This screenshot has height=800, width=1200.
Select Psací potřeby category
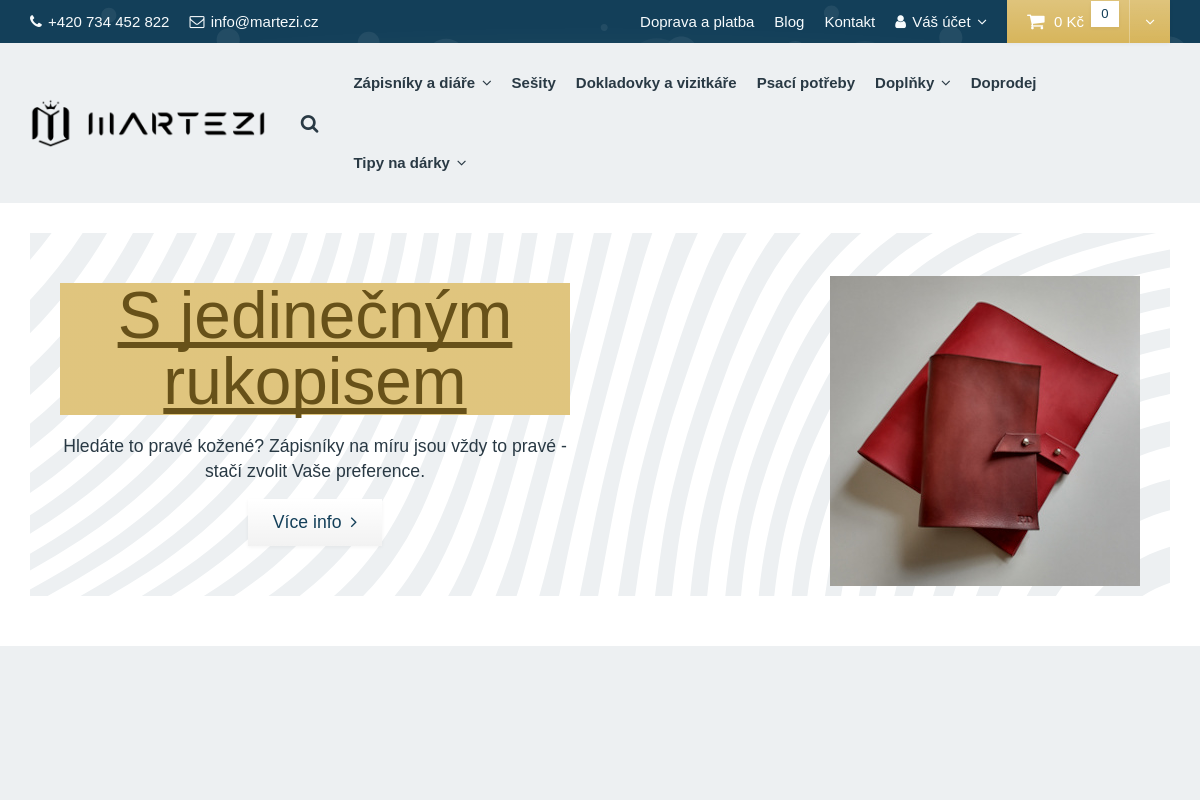coord(805,83)
